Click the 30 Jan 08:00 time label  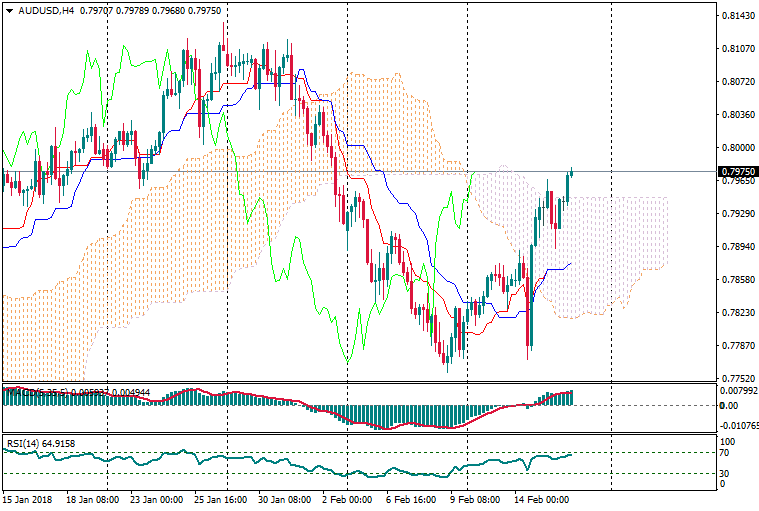[285, 498]
